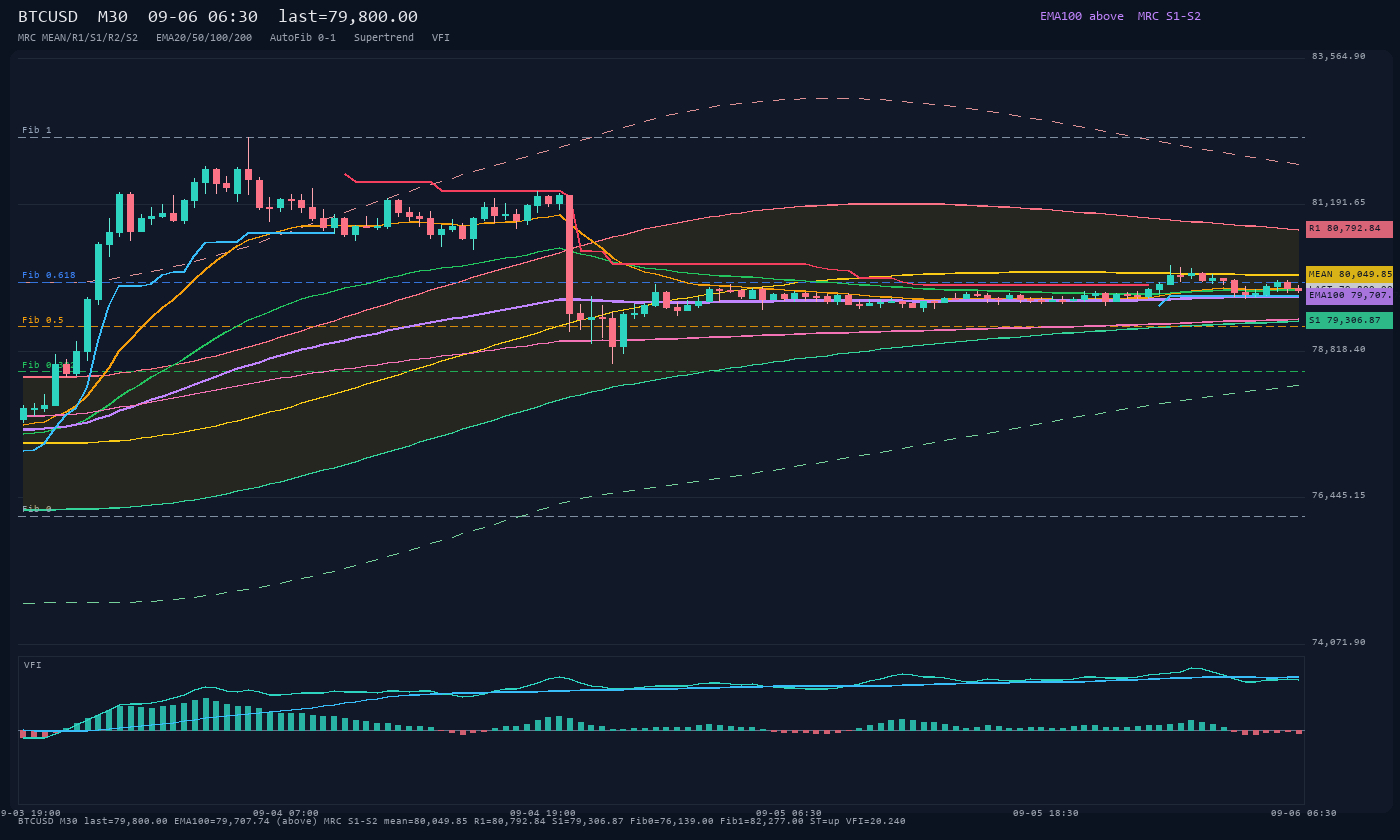Click the 76,445.15 price axis value

[1338, 495]
